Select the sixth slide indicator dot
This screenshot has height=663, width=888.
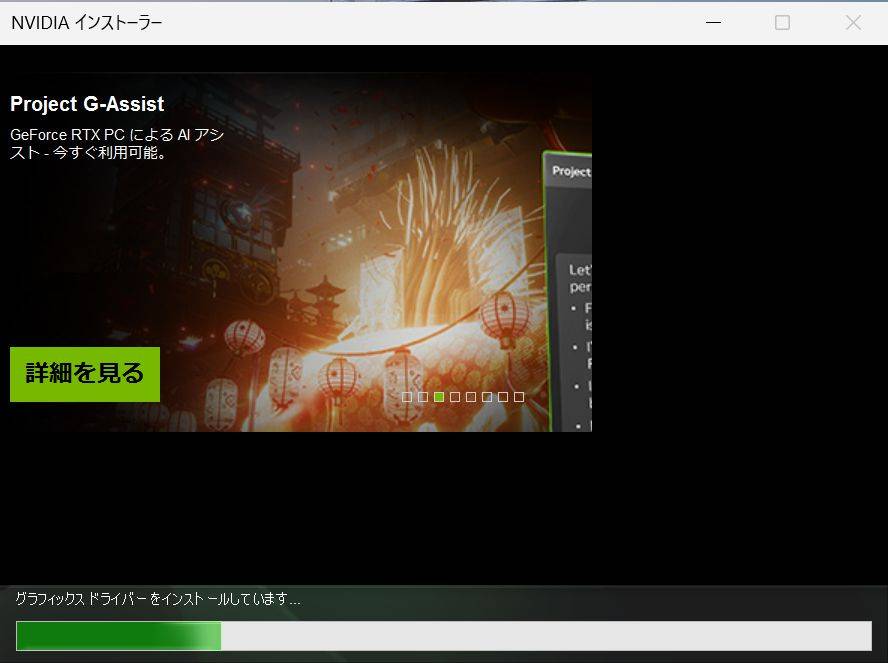click(486, 397)
